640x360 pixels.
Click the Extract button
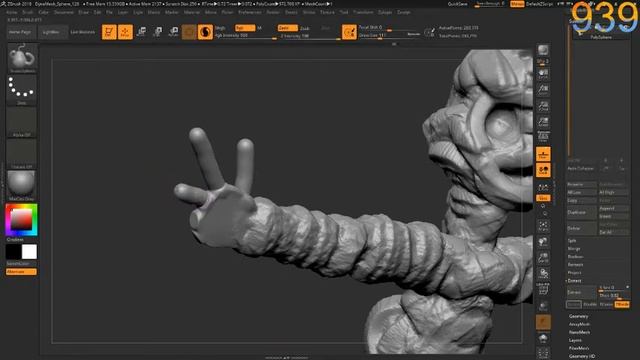[581, 292]
